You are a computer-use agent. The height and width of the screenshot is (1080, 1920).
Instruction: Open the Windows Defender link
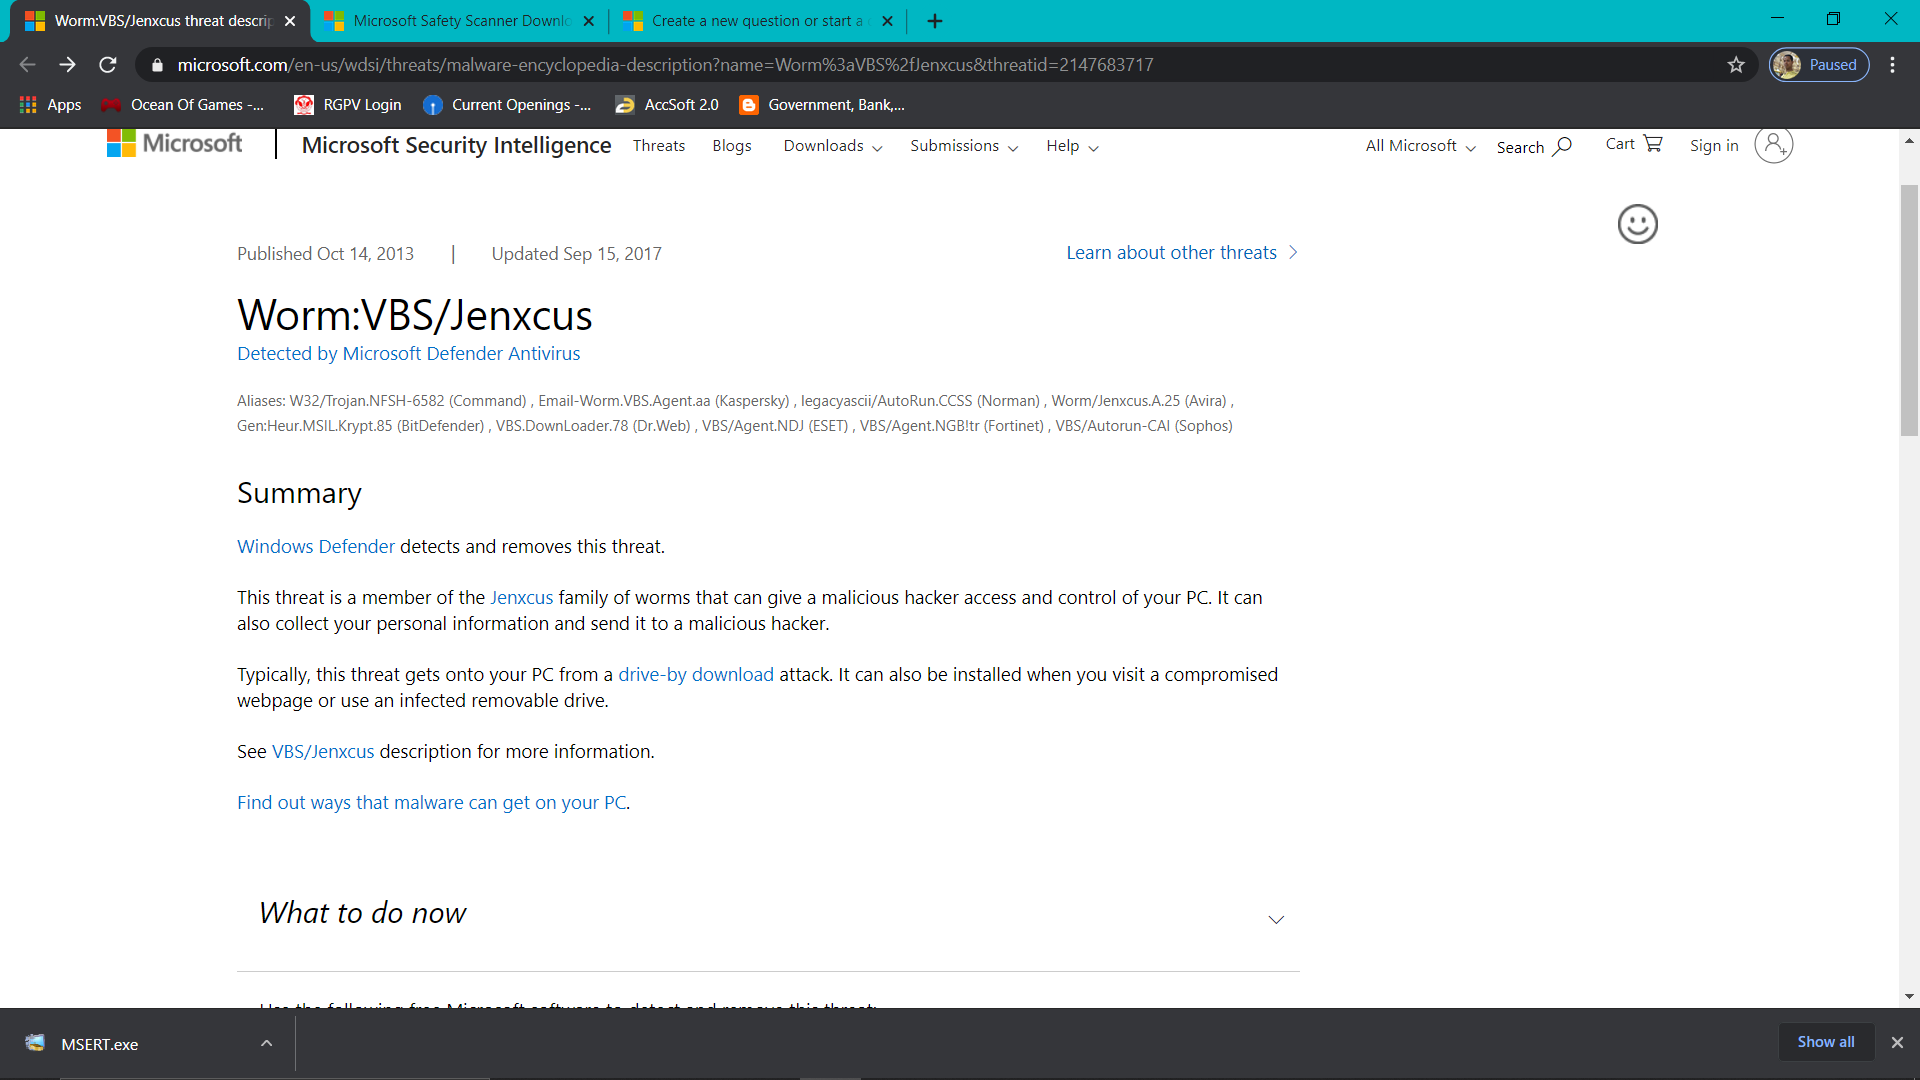coord(316,547)
